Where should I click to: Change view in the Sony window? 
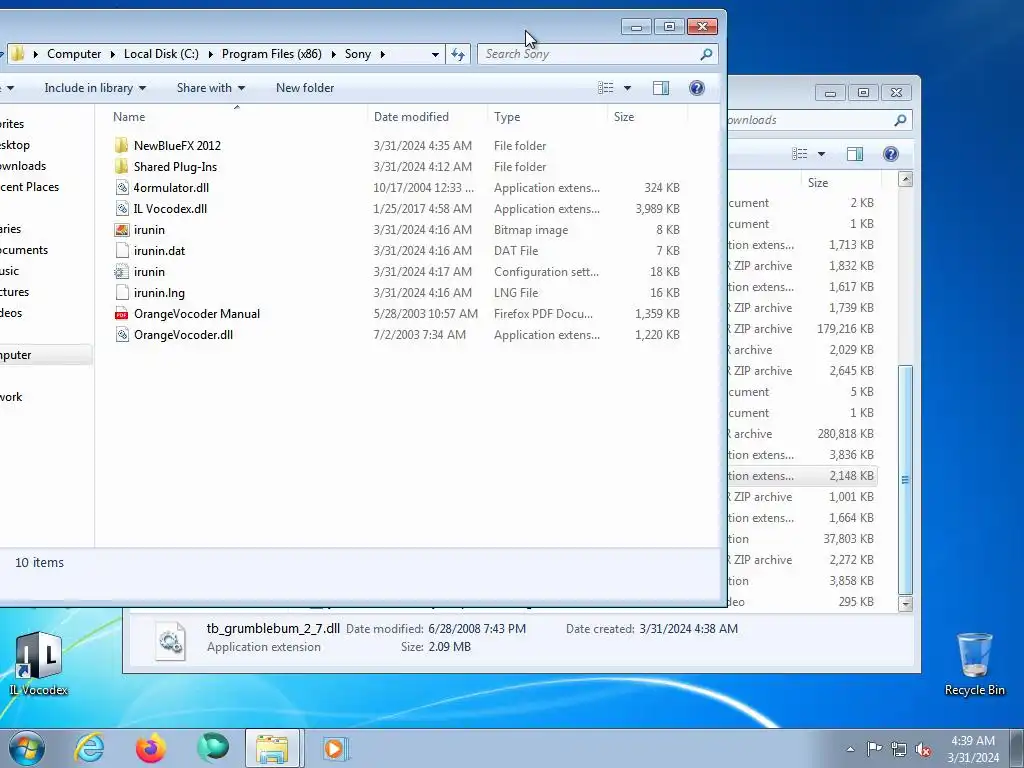pyautogui.click(x=605, y=88)
